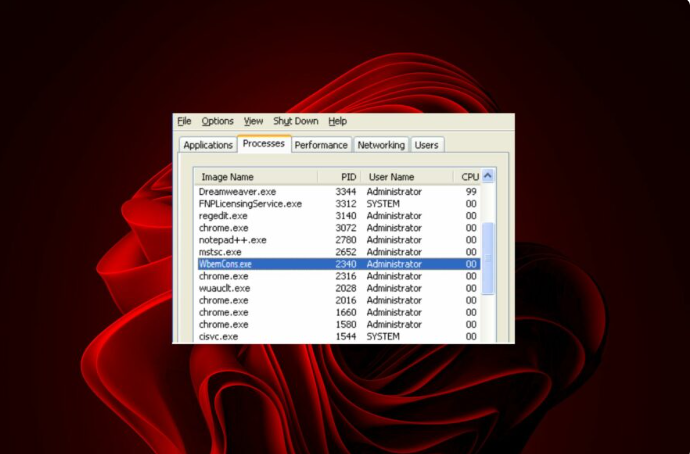
Task: Click SYSTEM user in cisvc.exe row
Action: (383, 337)
